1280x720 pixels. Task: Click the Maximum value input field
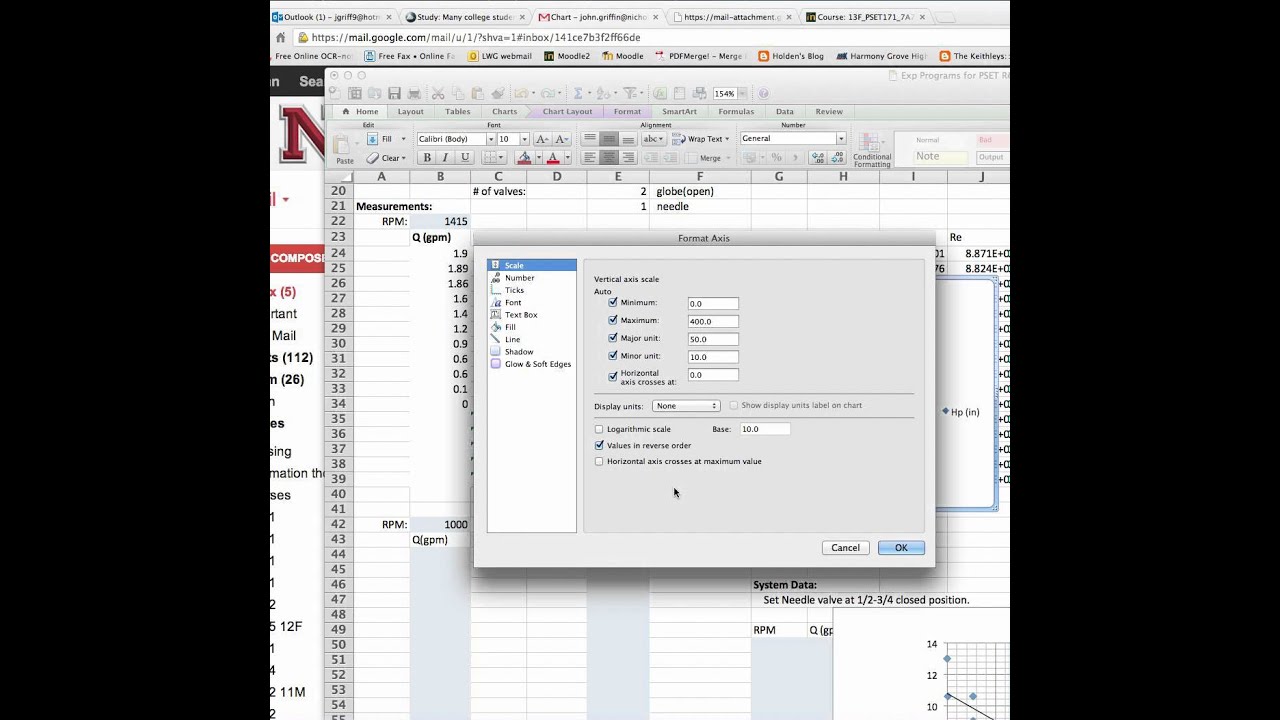pos(713,321)
